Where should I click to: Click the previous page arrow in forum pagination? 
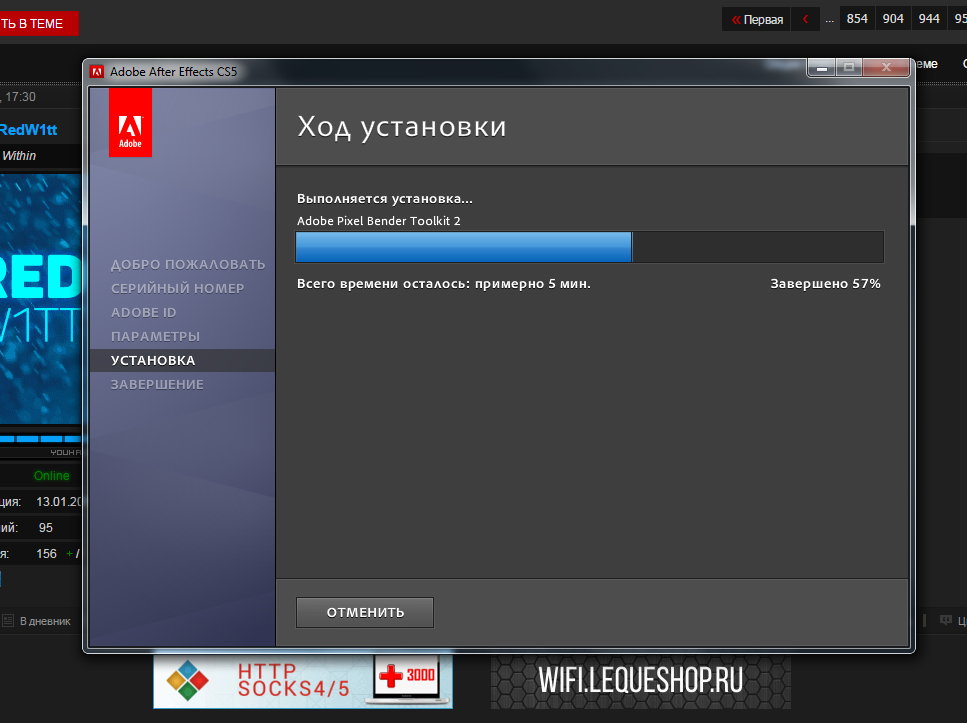tap(805, 19)
